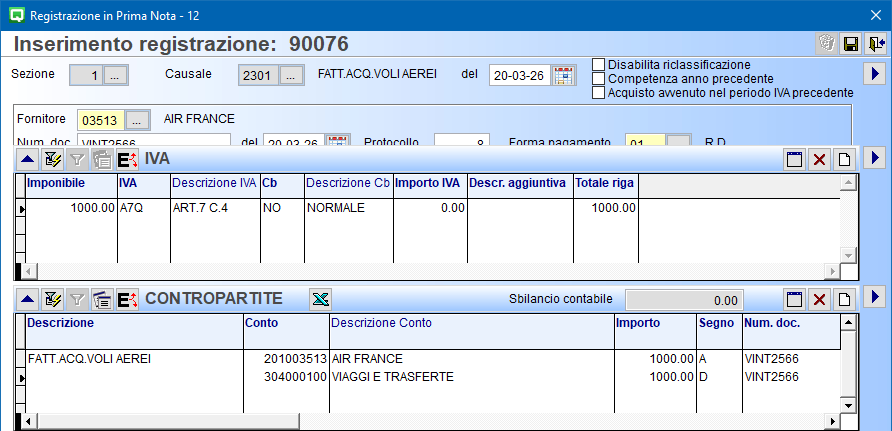Maximize the CONTROPARTITE grid window

tap(794, 299)
